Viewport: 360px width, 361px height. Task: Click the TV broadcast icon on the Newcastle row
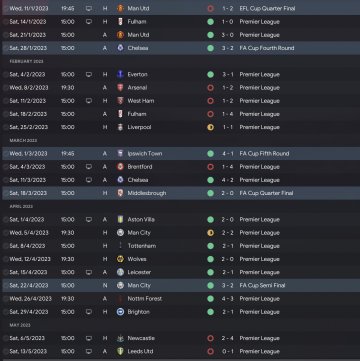coord(89,338)
